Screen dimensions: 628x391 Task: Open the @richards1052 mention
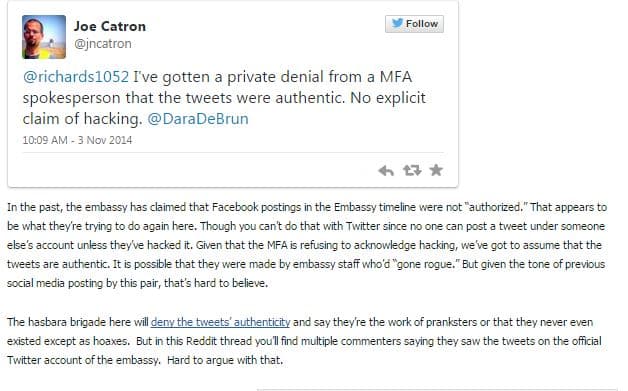(x=76, y=77)
